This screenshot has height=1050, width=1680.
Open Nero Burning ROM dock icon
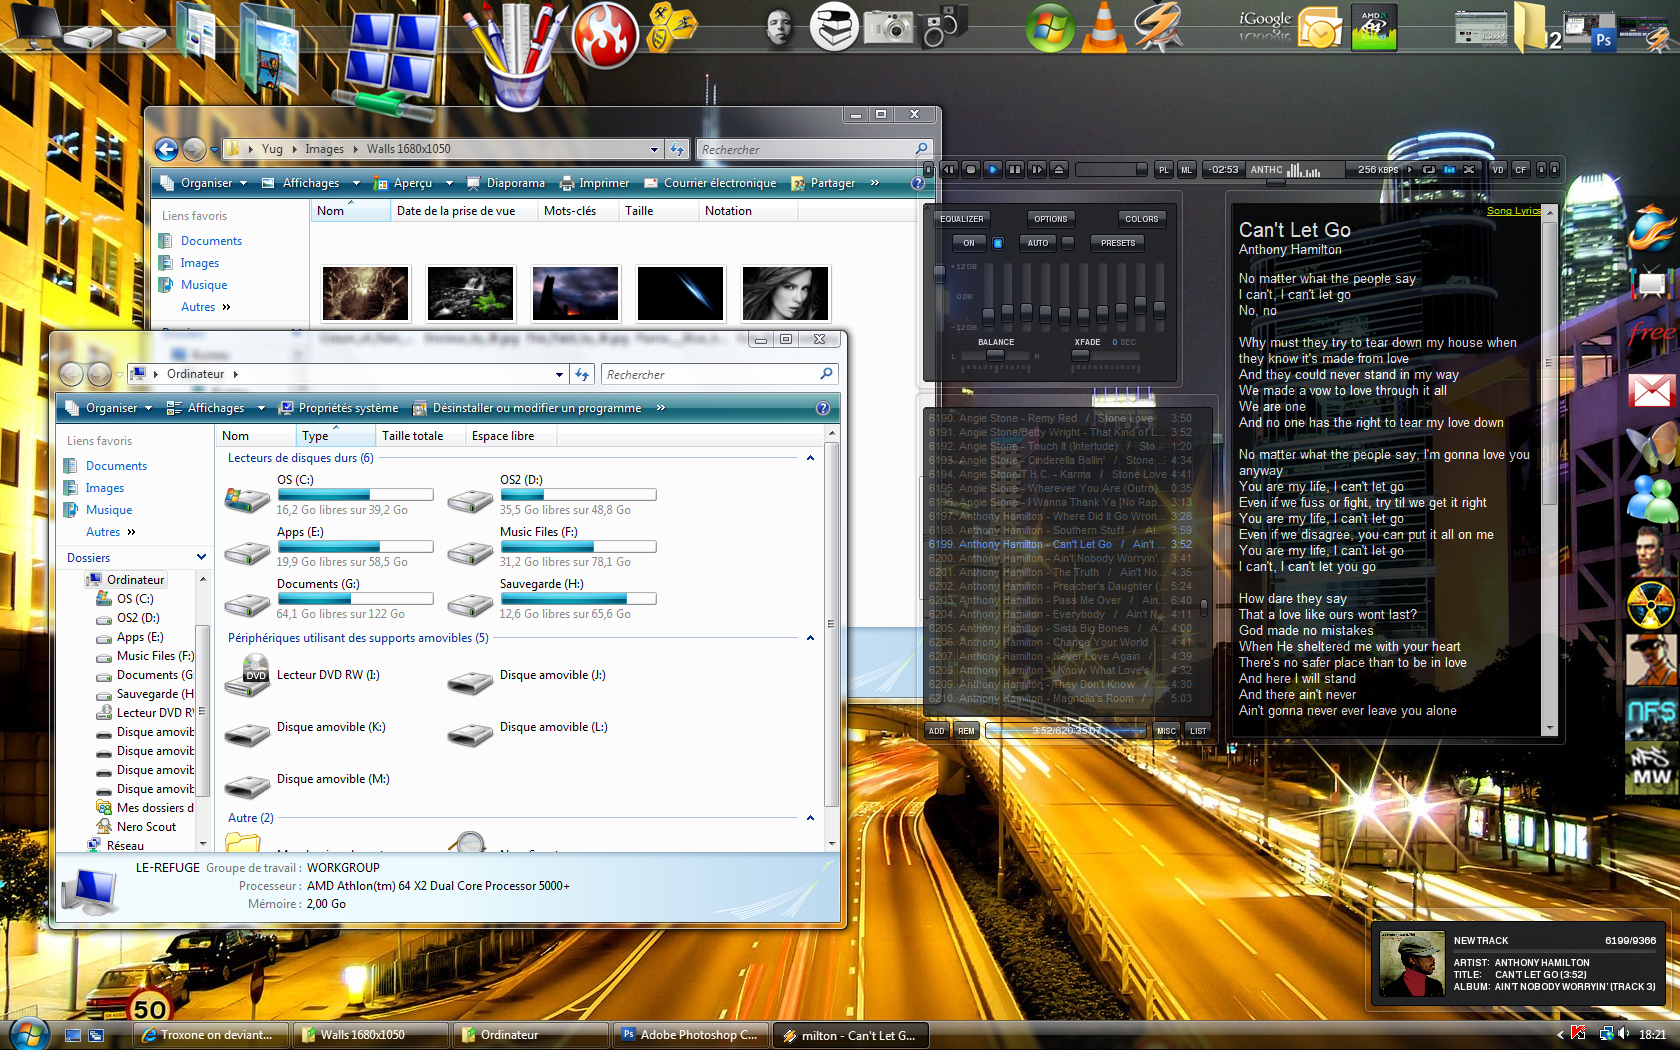pyautogui.click(x=605, y=34)
